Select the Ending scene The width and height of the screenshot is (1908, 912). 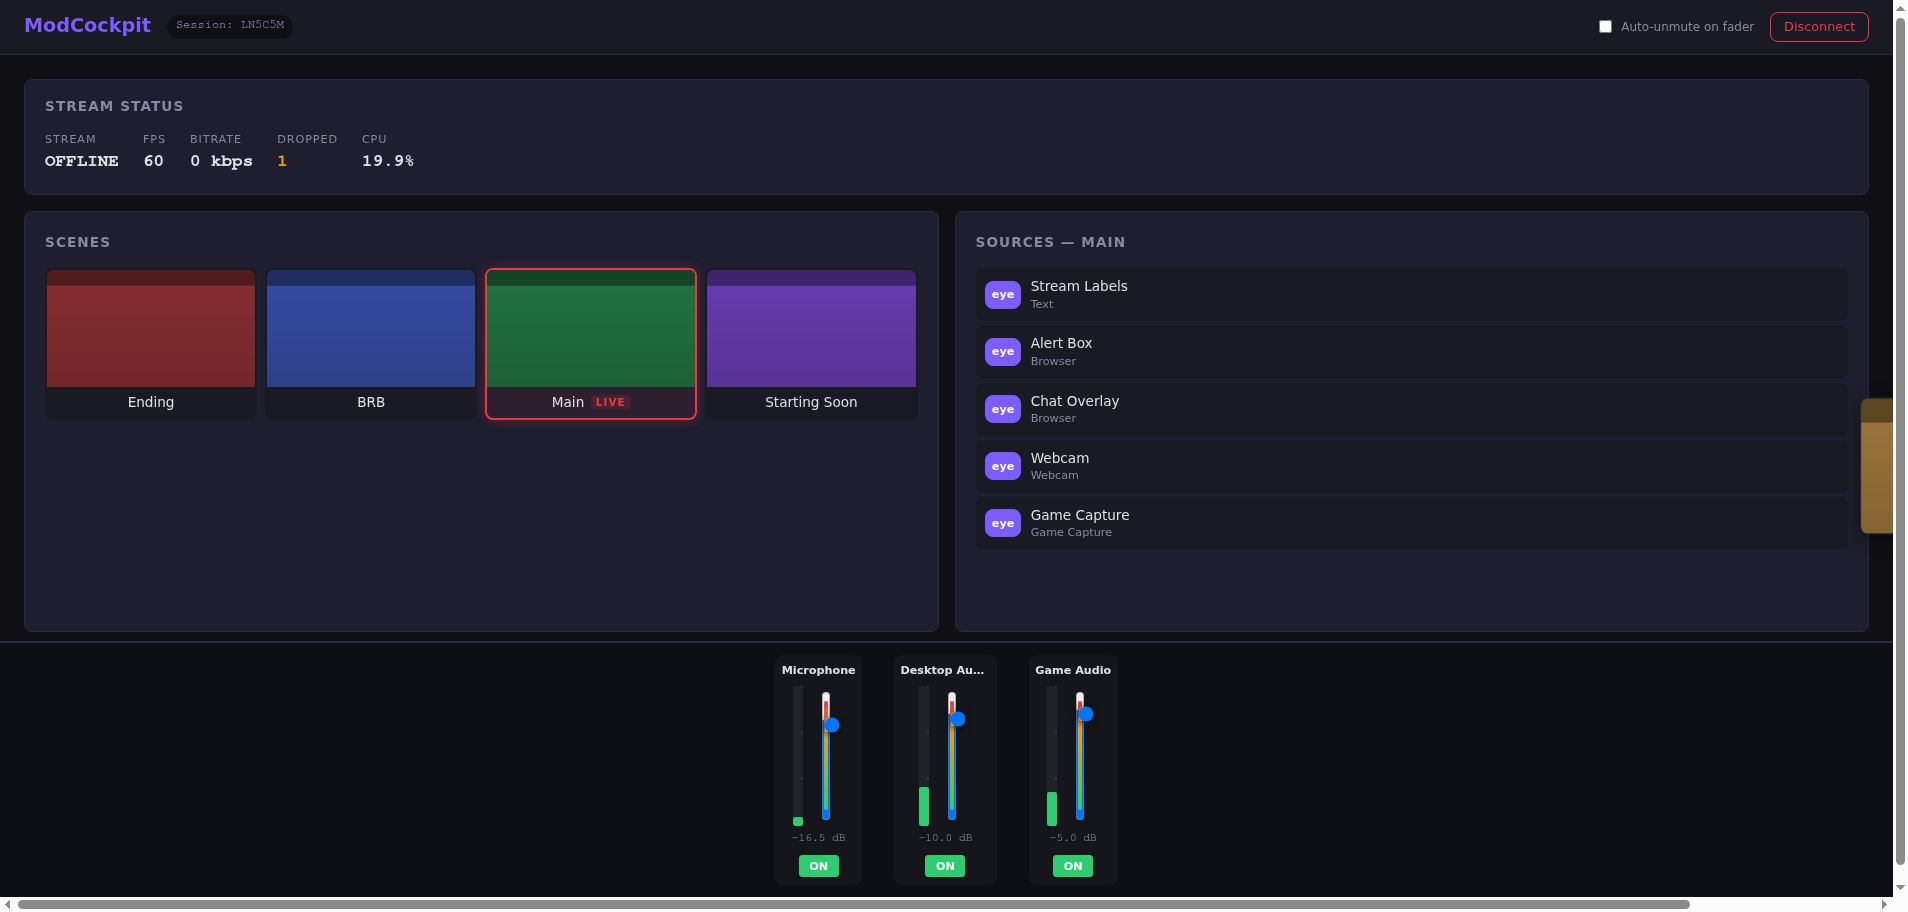(150, 343)
